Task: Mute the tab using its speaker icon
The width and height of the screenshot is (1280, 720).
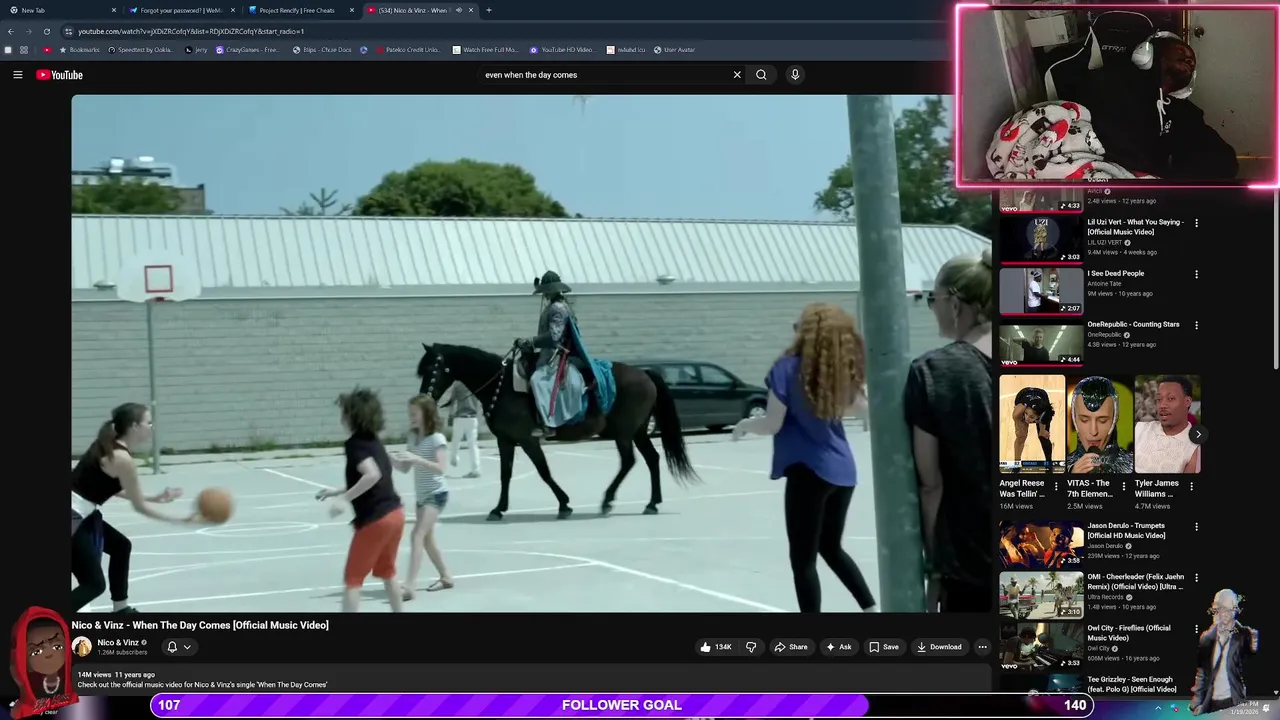Action: 458,10
